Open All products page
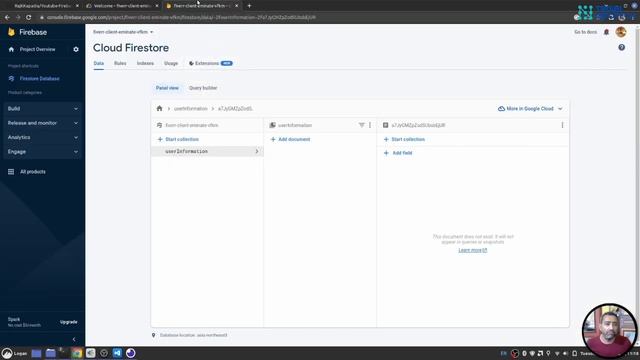This screenshot has width=640, height=360. pyautogui.click(x=33, y=172)
